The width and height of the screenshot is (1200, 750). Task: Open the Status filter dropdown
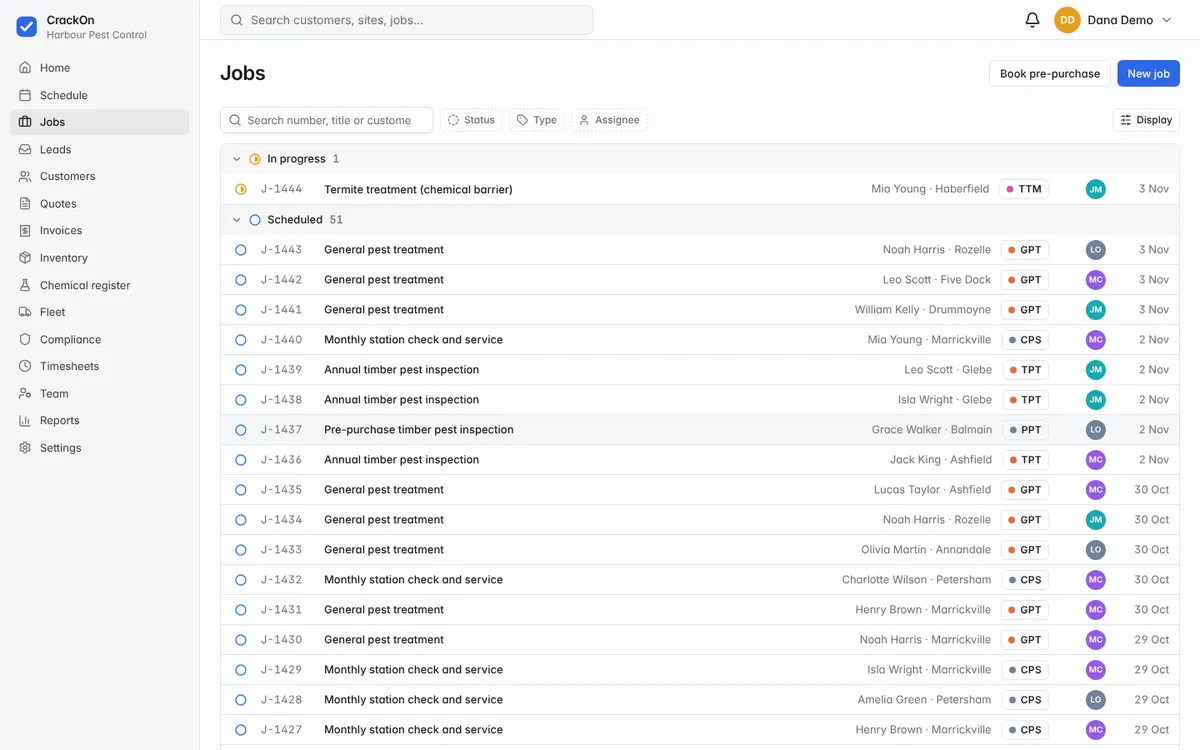point(471,120)
